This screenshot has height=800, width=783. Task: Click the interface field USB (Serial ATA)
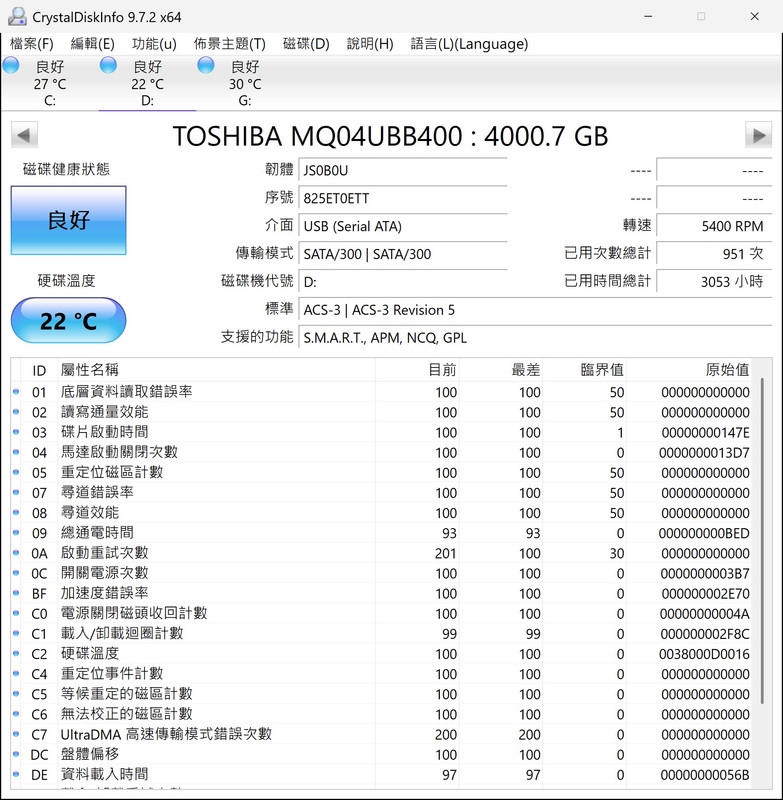click(x=403, y=226)
